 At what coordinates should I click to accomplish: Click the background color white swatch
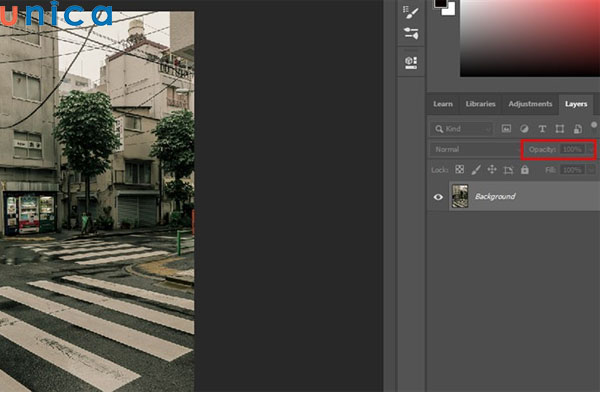click(450, 10)
